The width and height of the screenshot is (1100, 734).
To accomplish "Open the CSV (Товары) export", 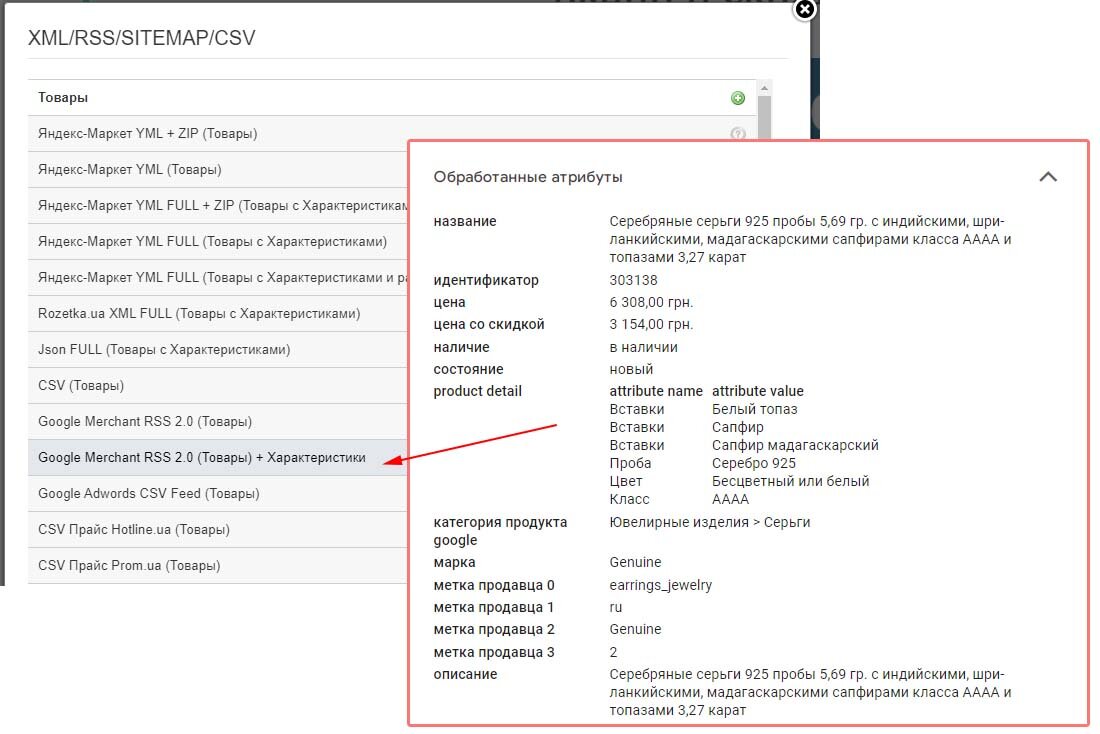I will click(81, 386).
